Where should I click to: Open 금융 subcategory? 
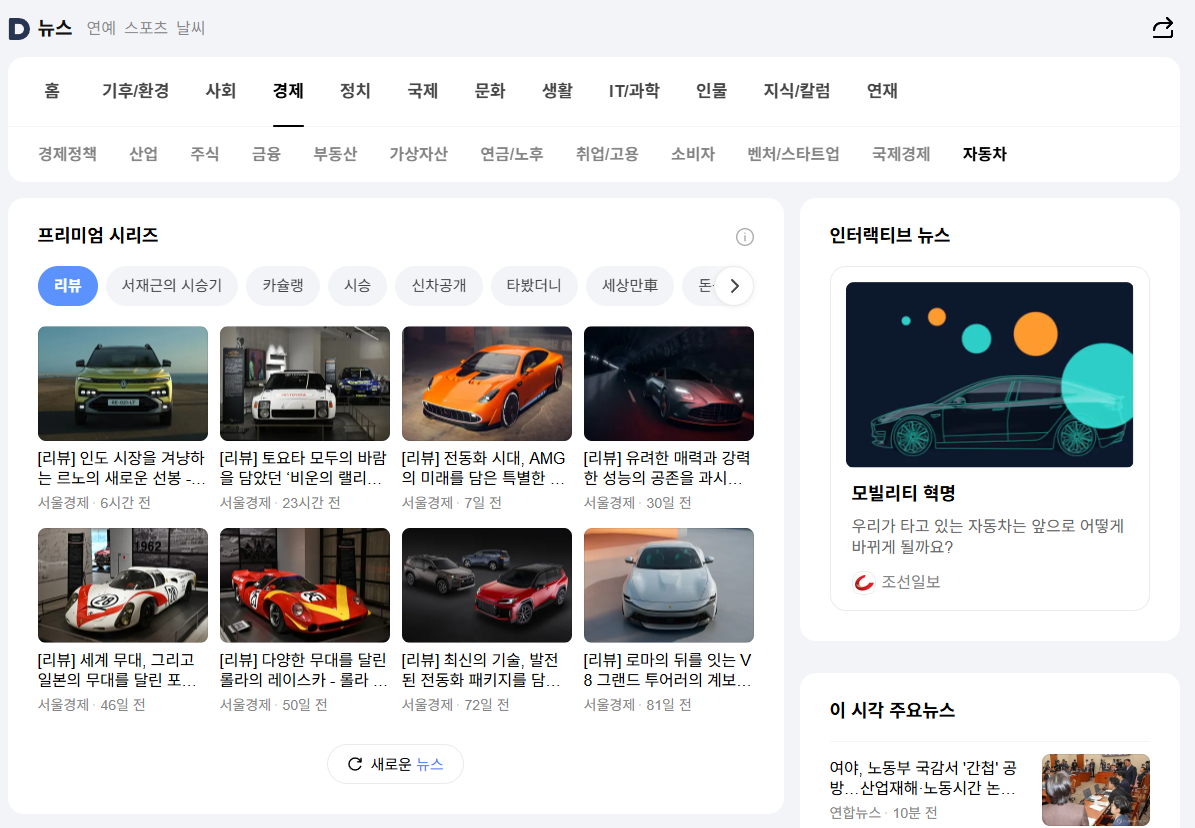point(267,154)
